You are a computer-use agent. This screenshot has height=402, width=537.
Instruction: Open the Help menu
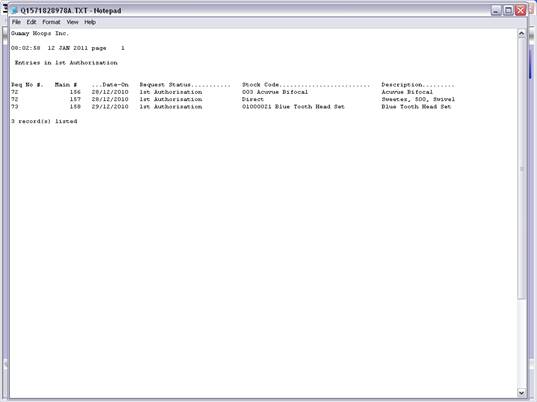(90, 22)
